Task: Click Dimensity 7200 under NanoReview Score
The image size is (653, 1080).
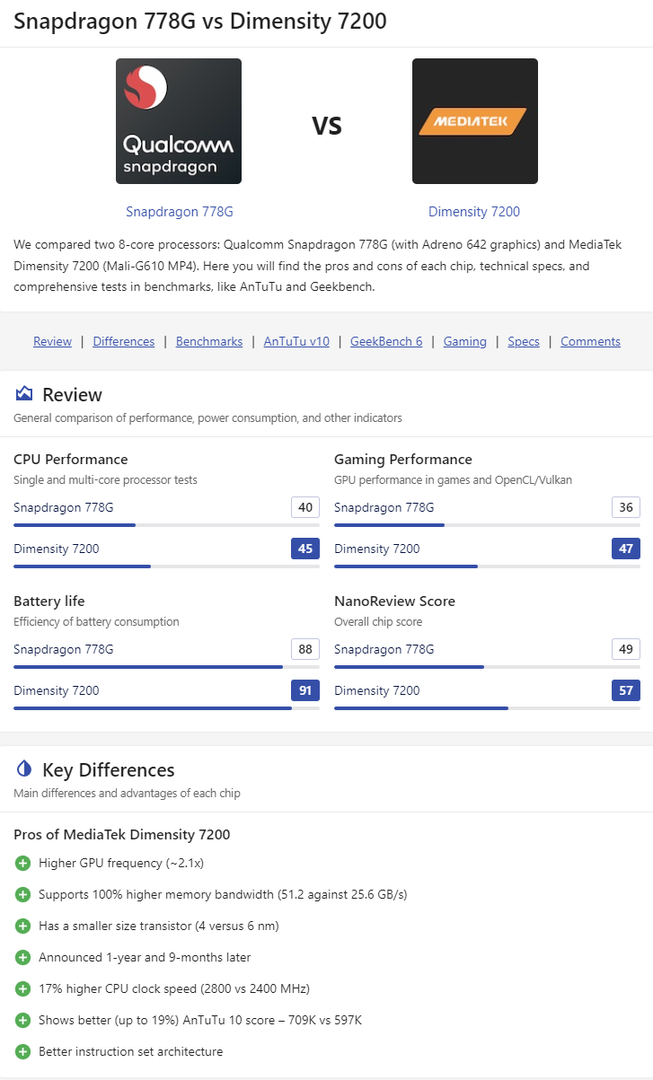Action: point(377,691)
